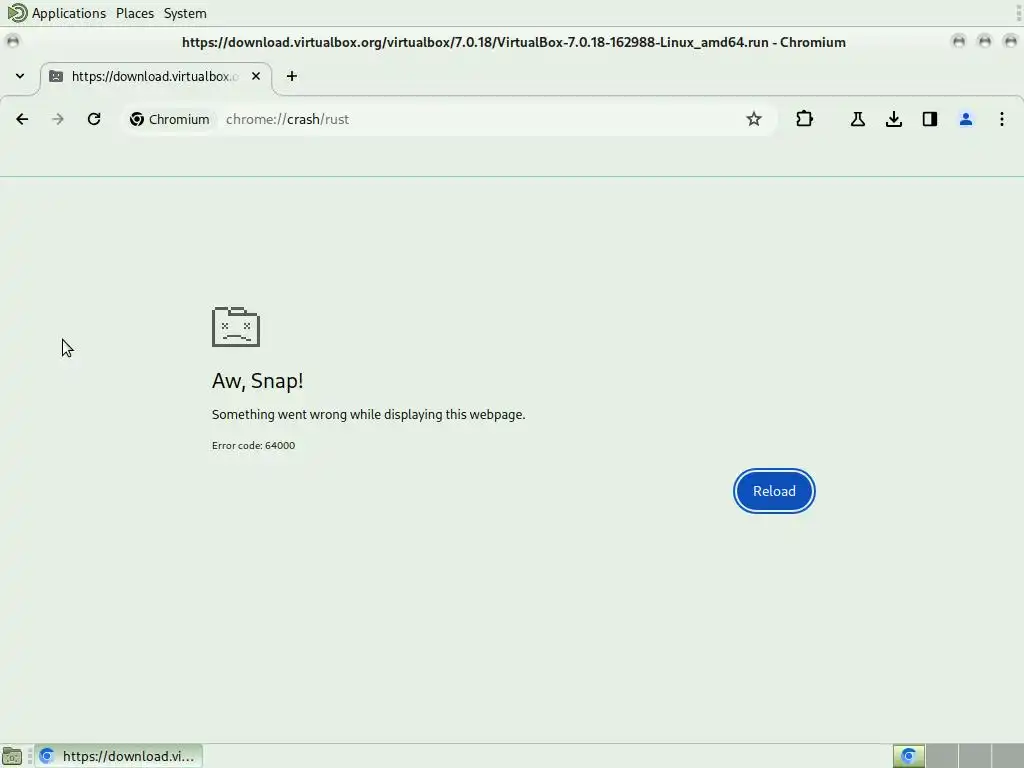Maximize the Chromium window
Image resolution: width=1024 pixels, height=768 pixels.
(985, 41)
